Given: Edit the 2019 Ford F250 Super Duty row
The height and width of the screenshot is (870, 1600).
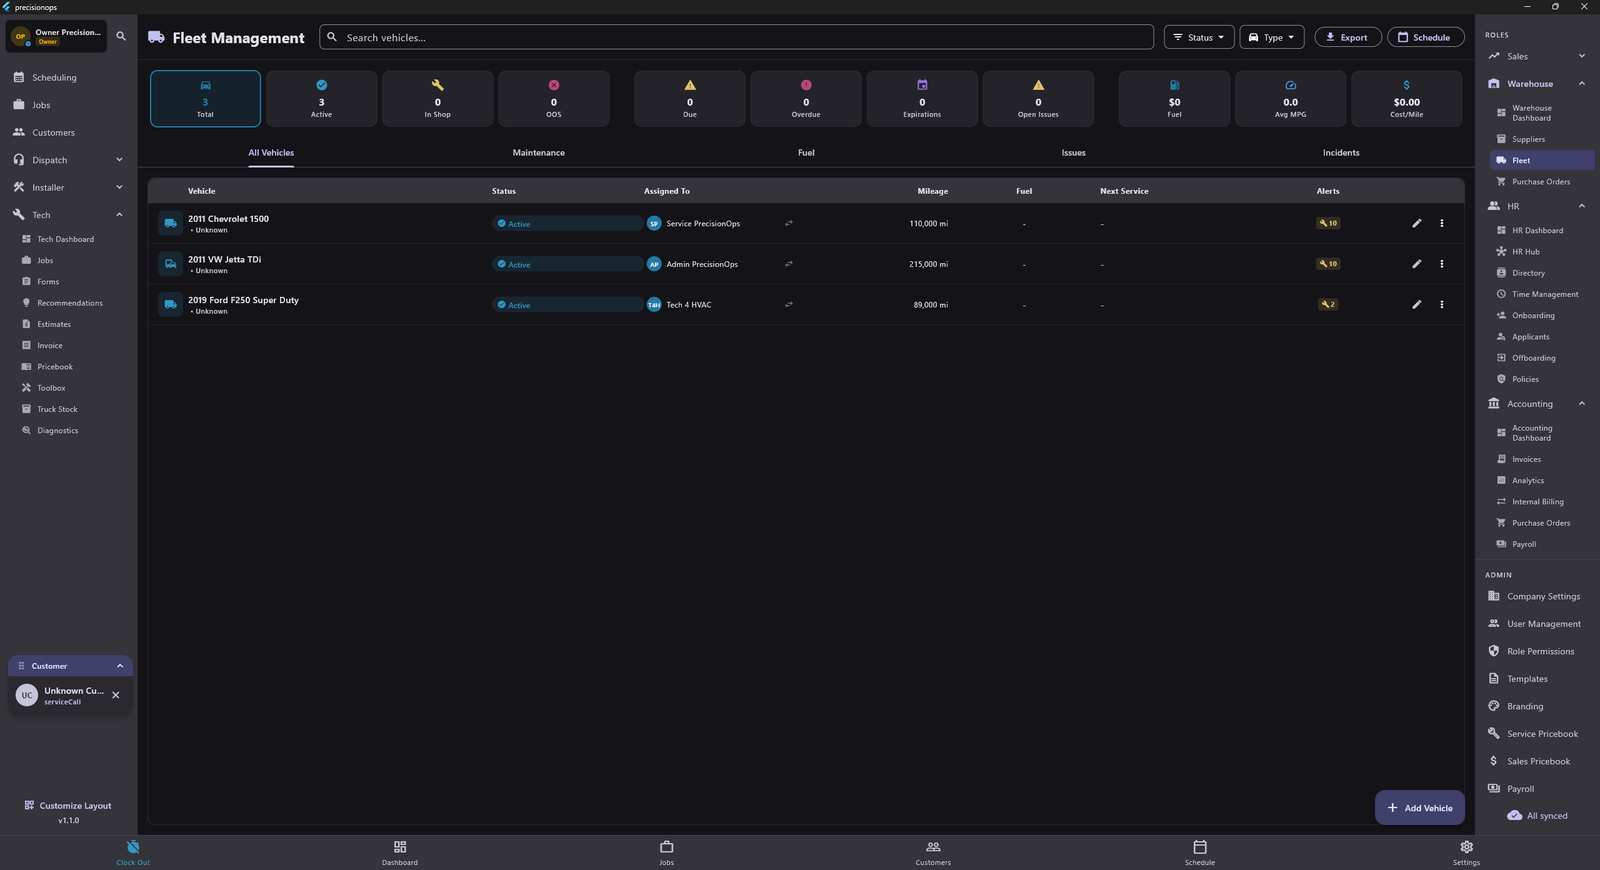Looking at the screenshot, I should [x=1416, y=305].
